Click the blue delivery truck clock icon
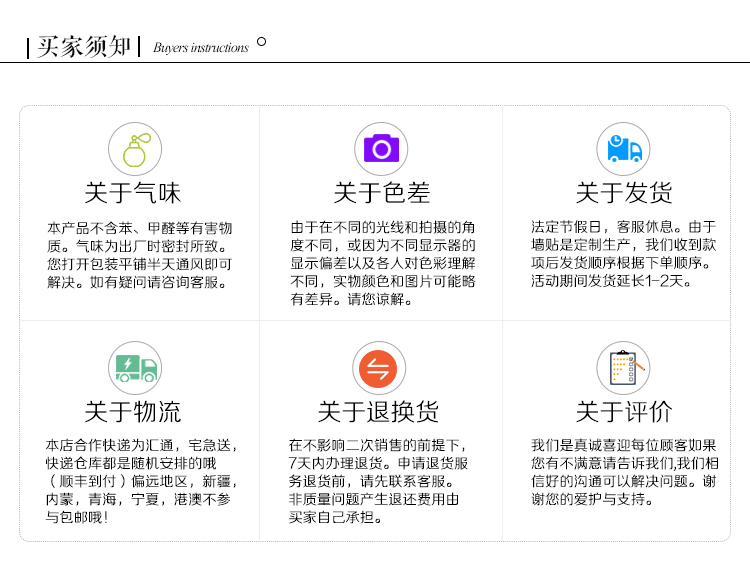The height and width of the screenshot is (574, 750). [623, 149]
